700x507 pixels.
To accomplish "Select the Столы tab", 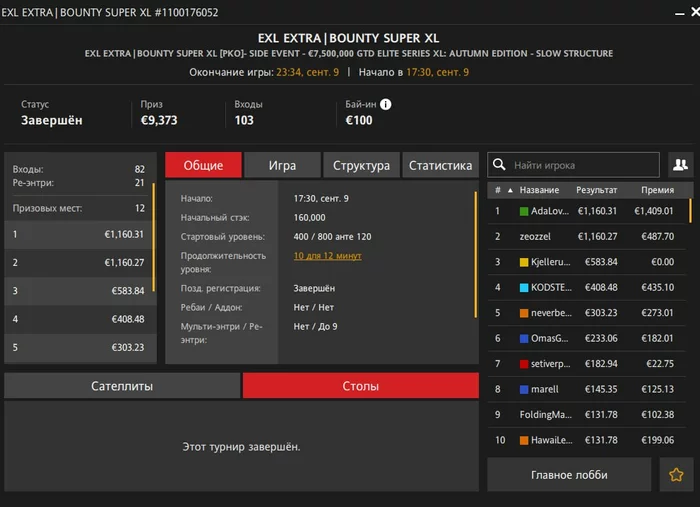I will [361, 386].
